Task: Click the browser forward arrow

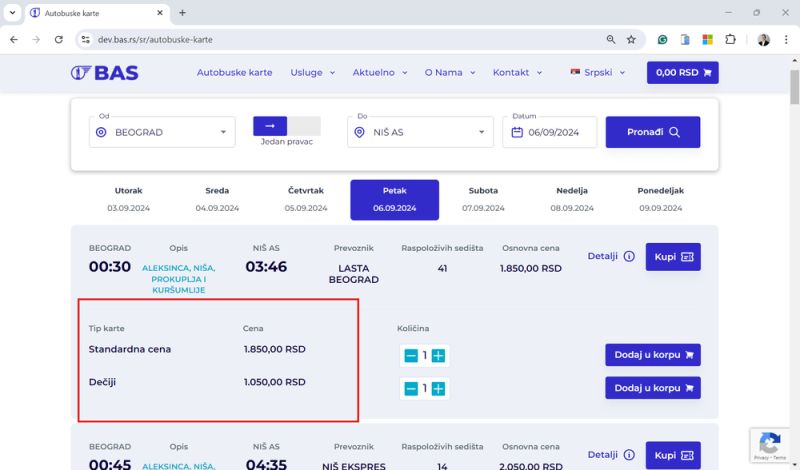Action: click(x=36, y=39)
